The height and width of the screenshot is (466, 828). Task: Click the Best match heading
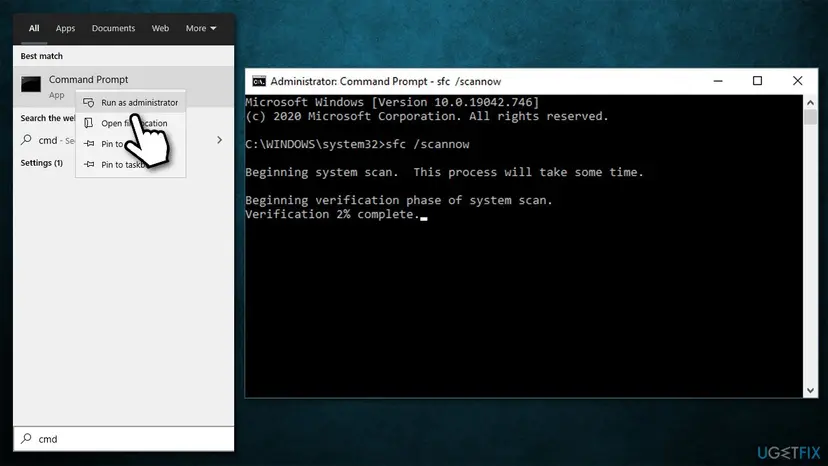pos(42,56)
